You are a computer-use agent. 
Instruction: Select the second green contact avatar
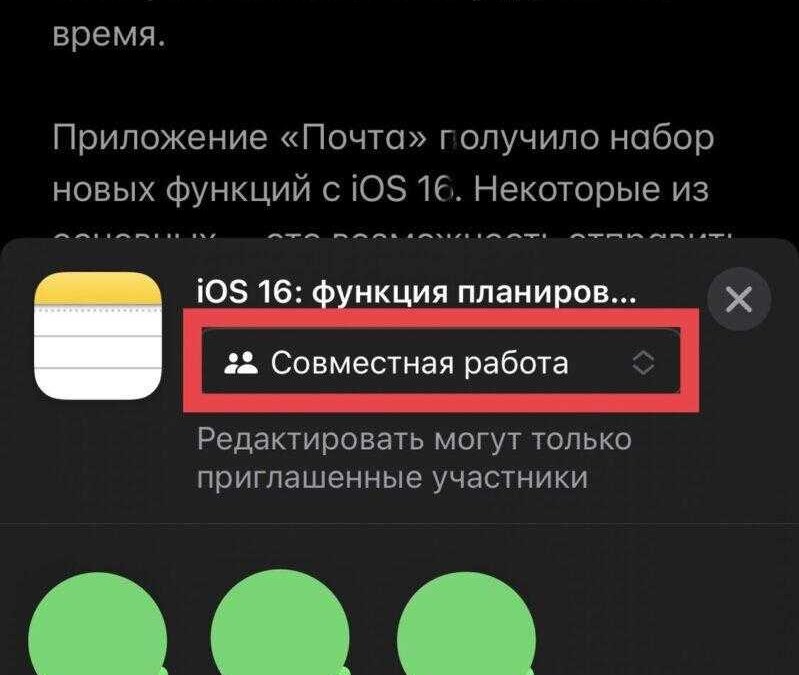pos(280,624)
